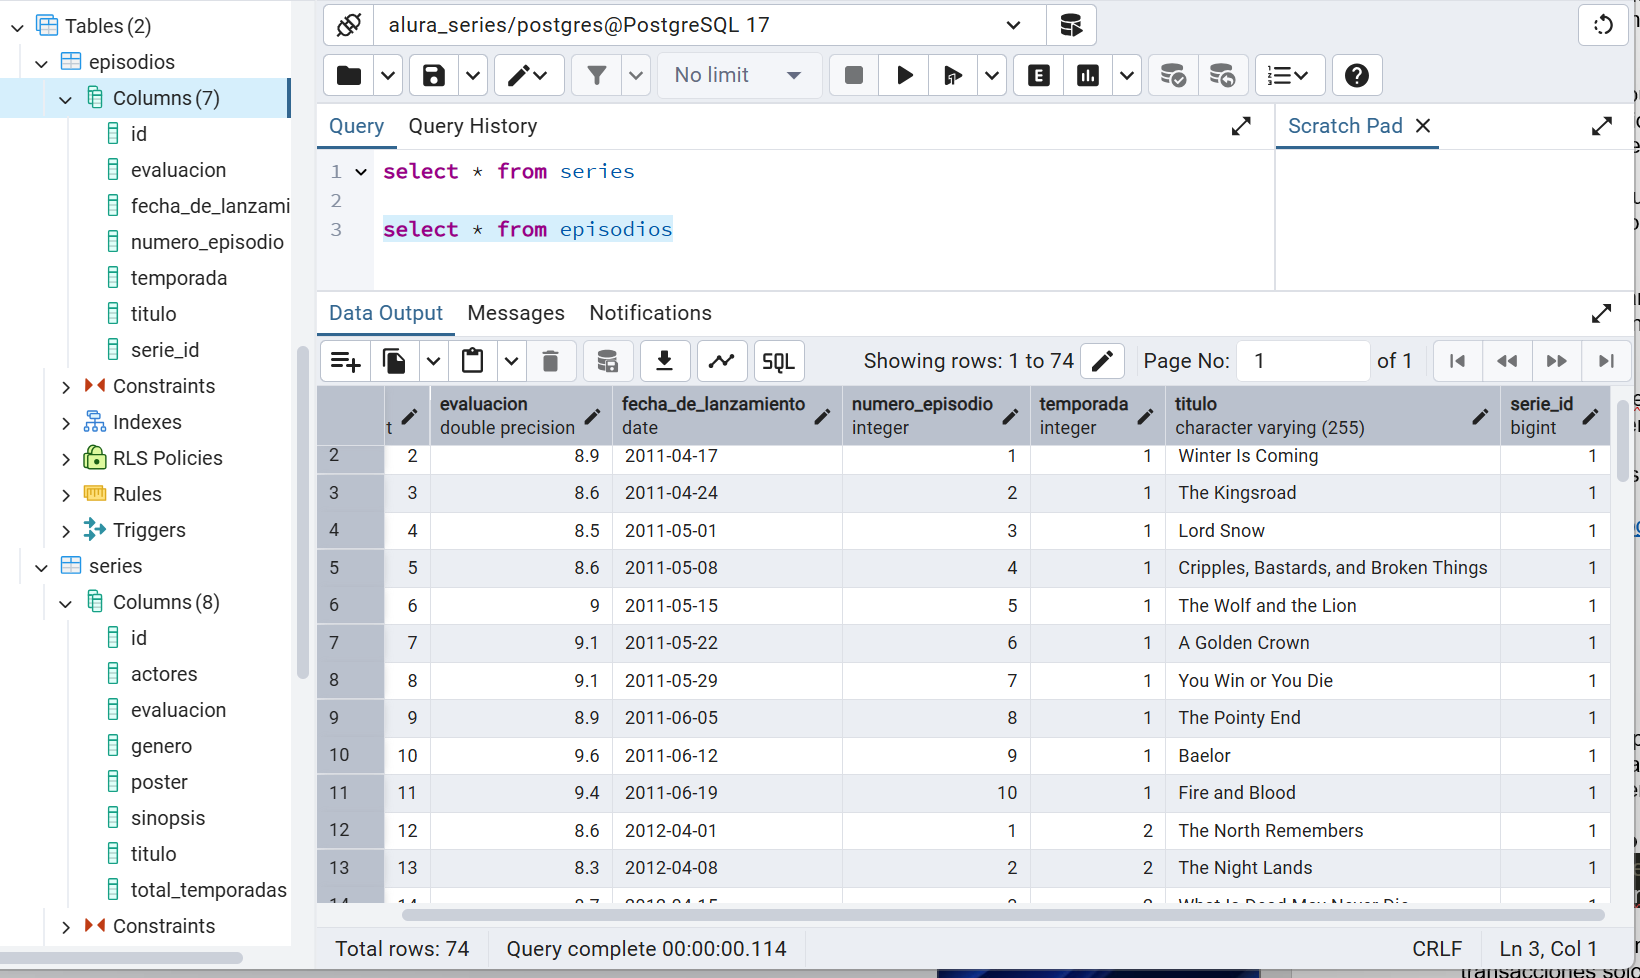Add a new row in results
This screenshot has height=978, width=1640.
(345, 361)
